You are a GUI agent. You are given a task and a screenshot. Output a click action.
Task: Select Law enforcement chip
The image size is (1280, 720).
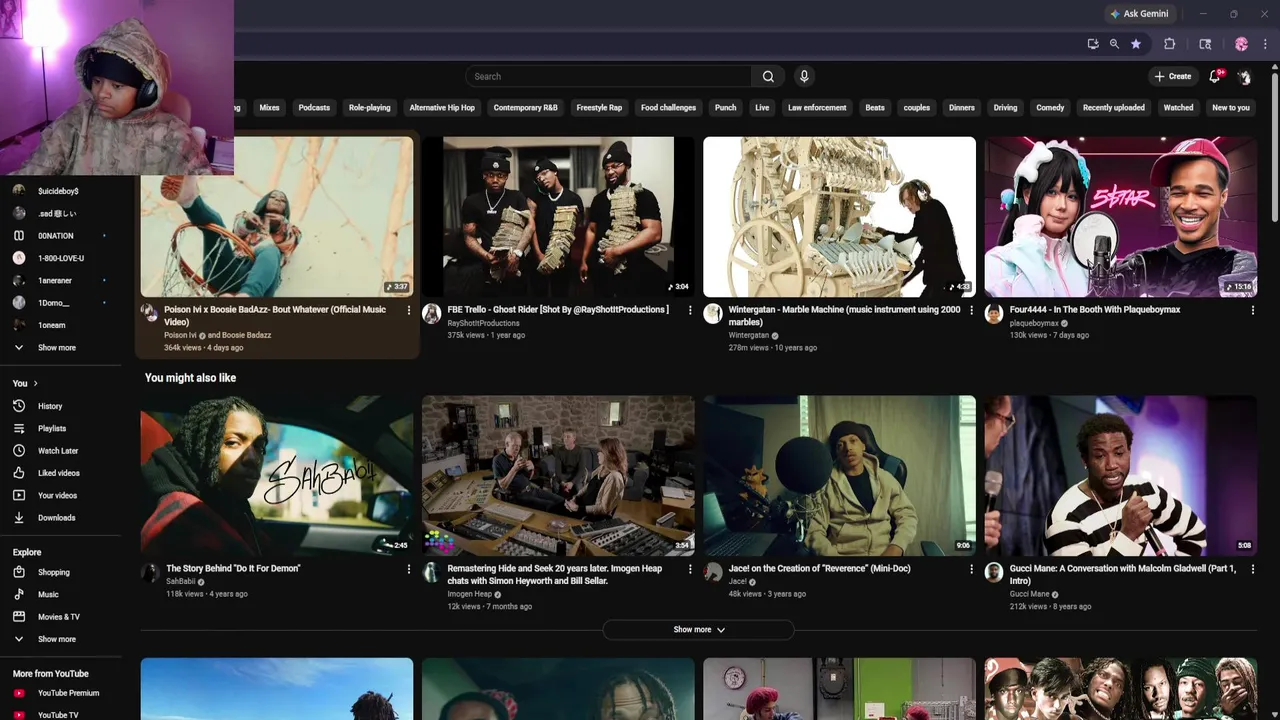[817, 108]
